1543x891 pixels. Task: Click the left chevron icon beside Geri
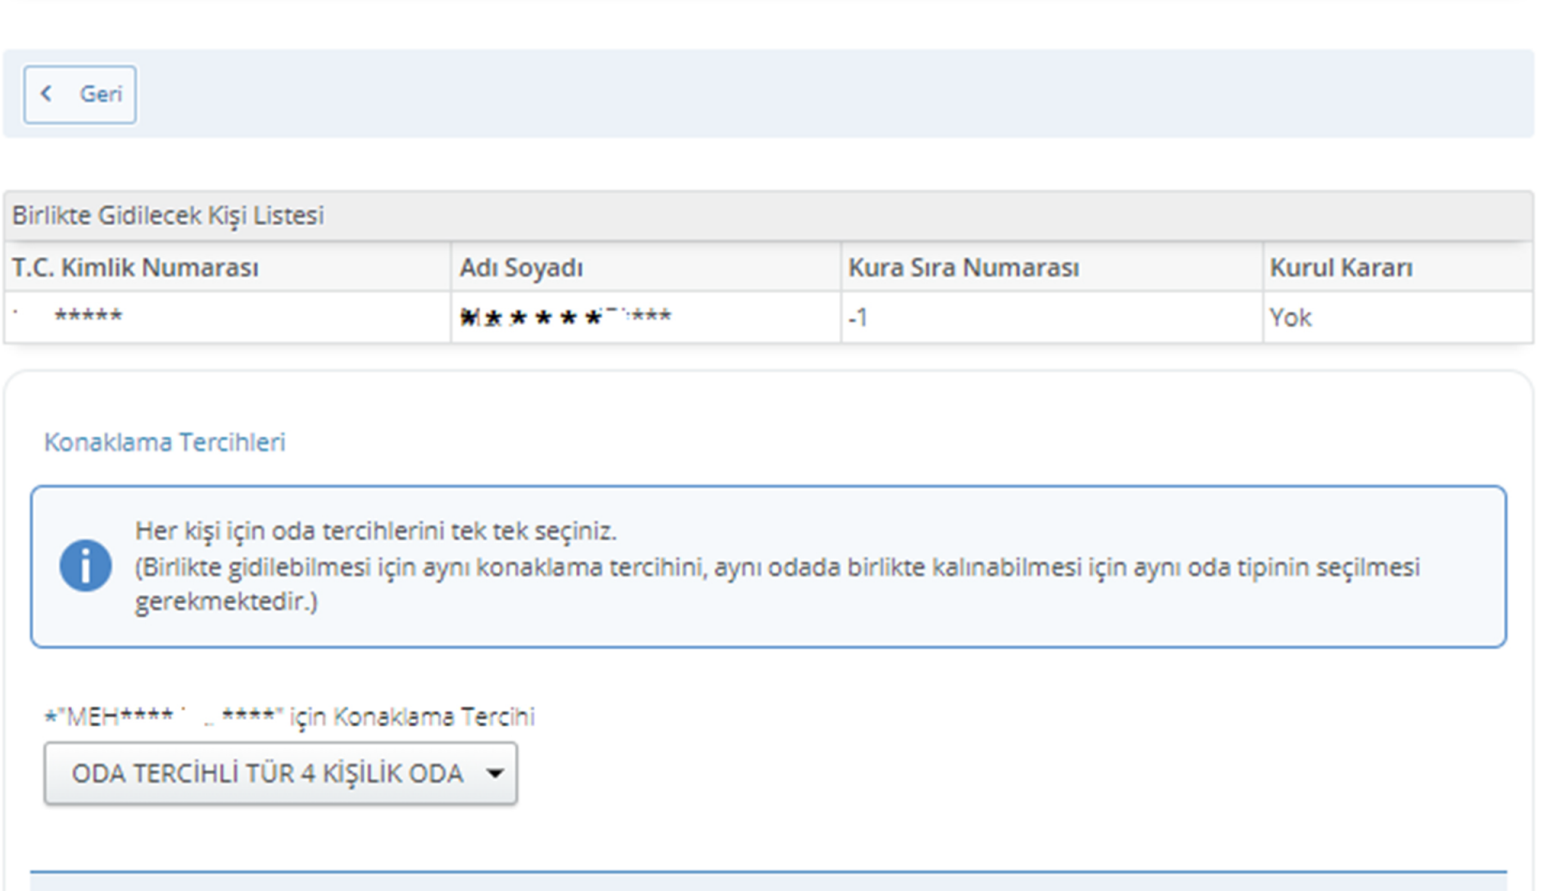point(46,93)
